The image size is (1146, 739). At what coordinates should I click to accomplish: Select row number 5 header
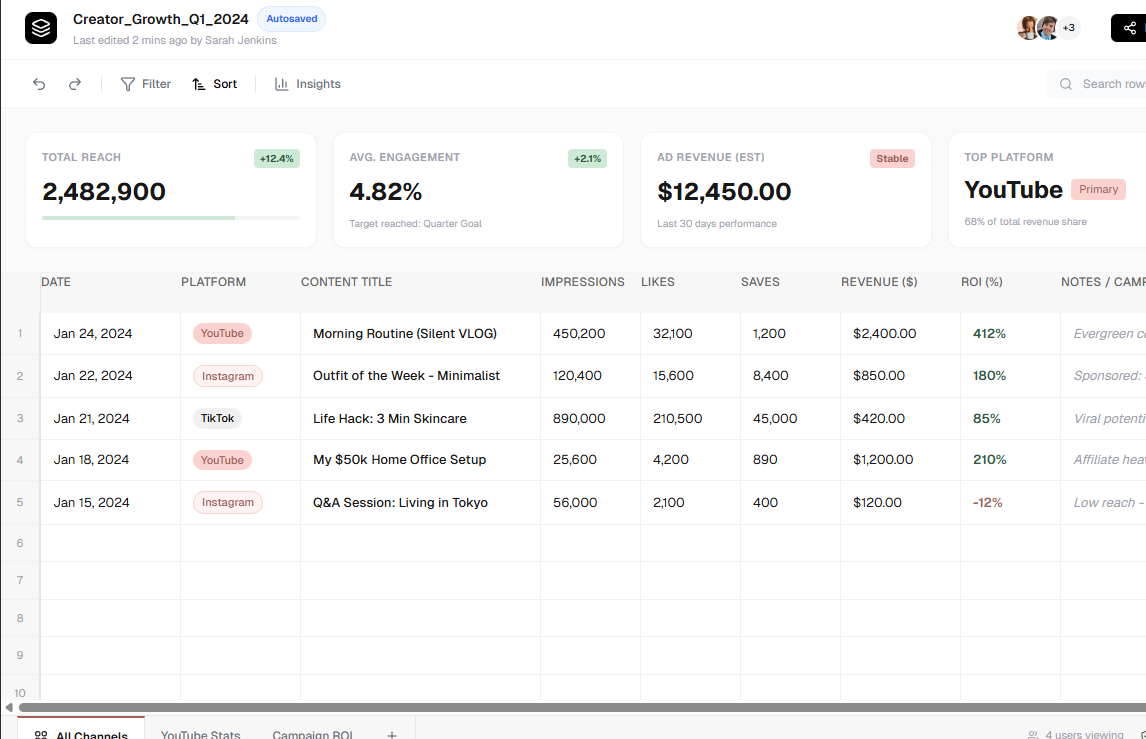20,502
